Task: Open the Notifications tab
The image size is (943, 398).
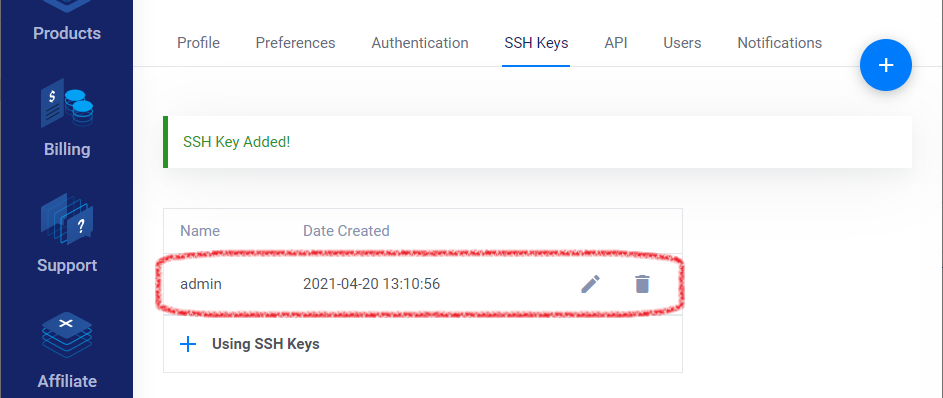Action: (x=779, y=43)
